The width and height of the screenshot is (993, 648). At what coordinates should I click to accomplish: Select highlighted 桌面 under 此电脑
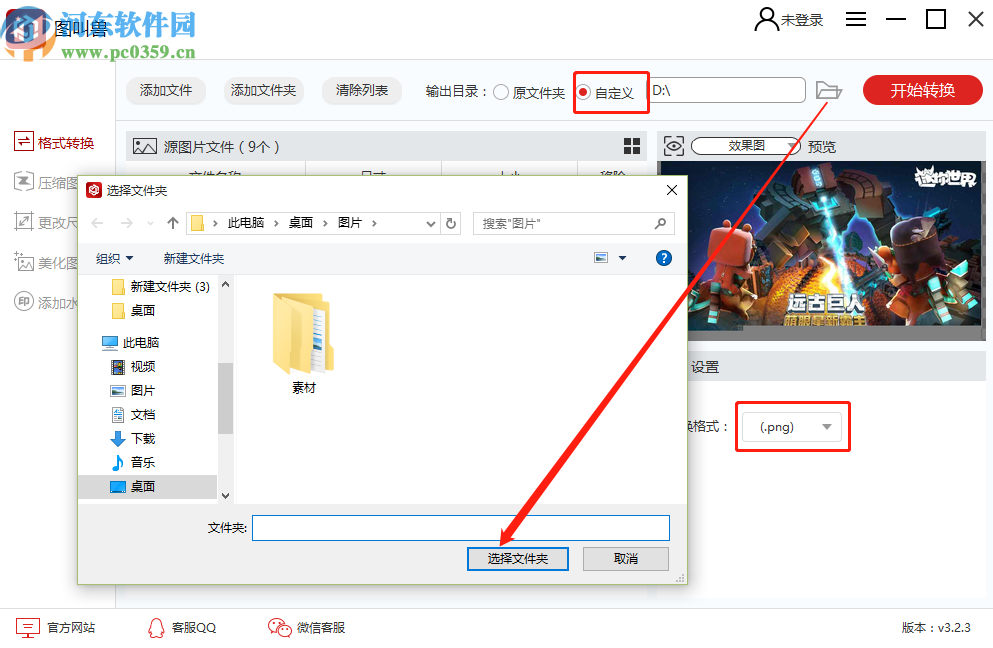[x=148, y=486]
